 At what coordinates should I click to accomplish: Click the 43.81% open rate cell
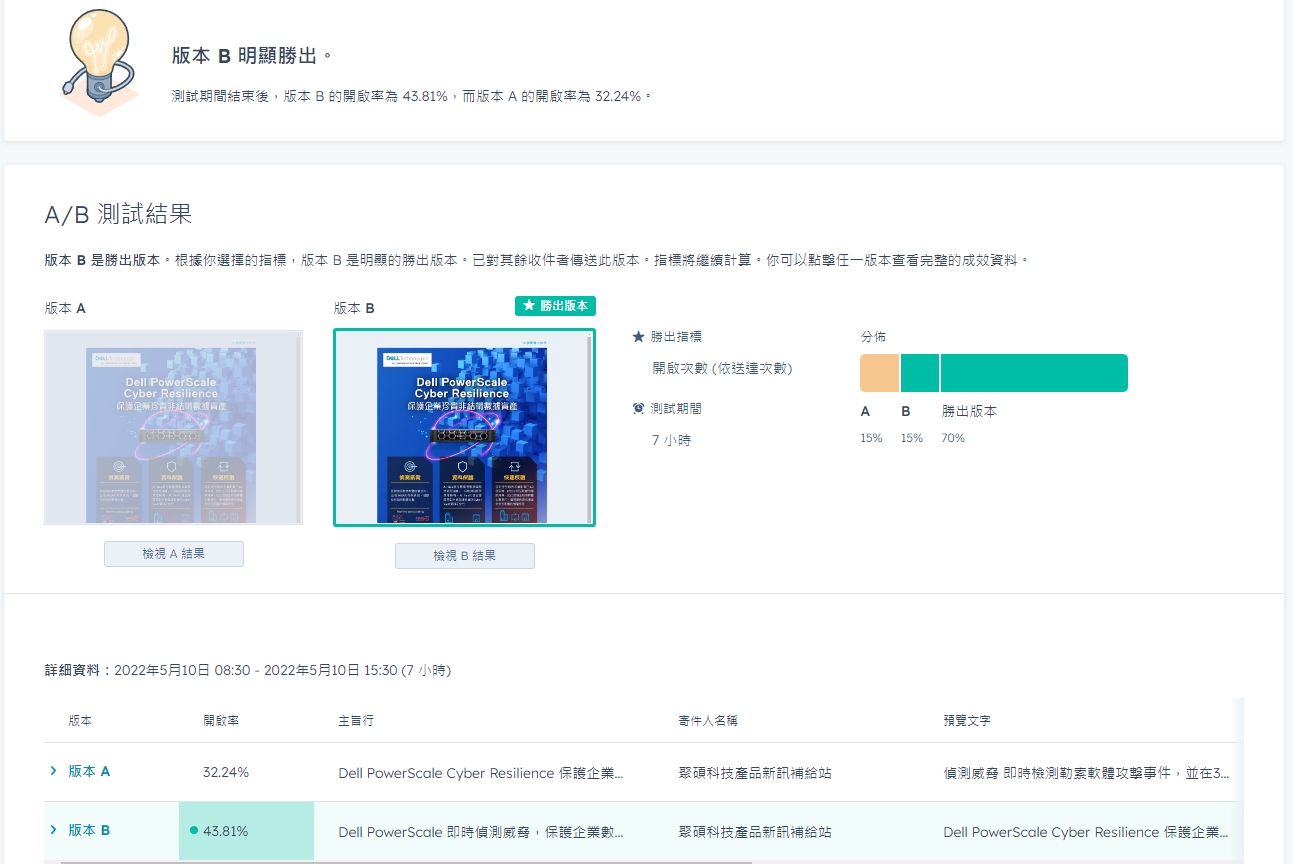[246, 831]
